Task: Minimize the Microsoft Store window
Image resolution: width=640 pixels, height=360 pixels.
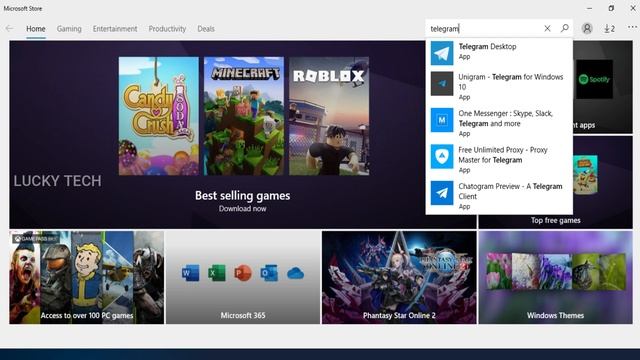Action: point(589,8)
